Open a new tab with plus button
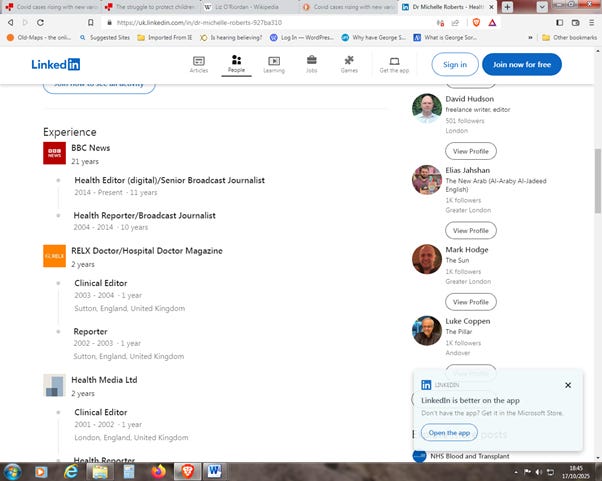The height and width of the screenshot is (481, 602). pos(507,7)
